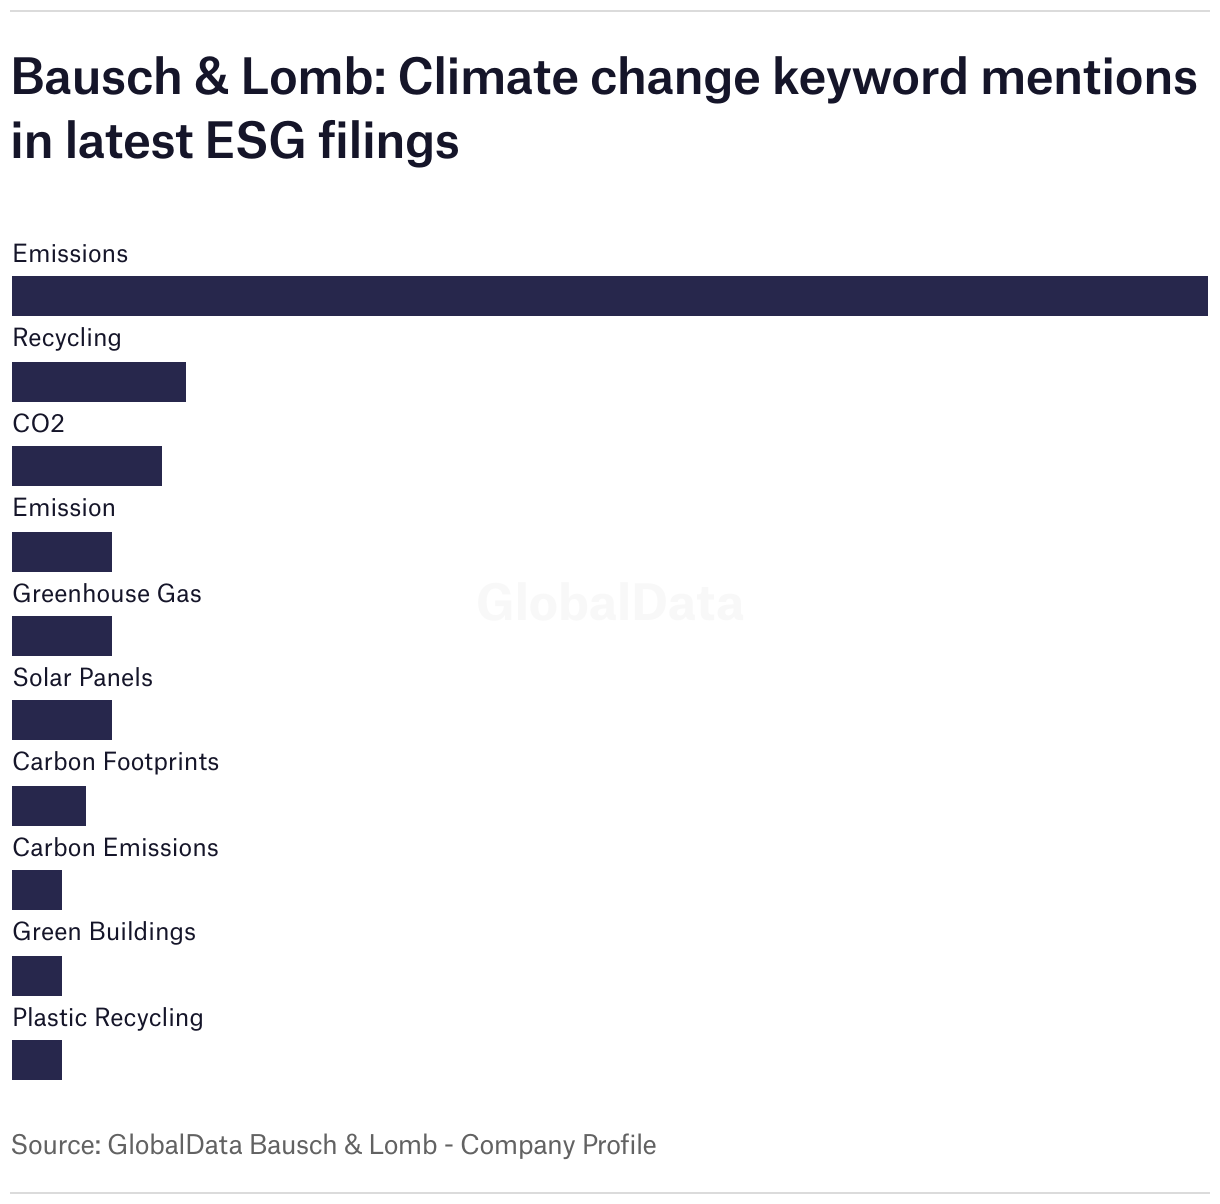Click the GlobalData source text
The image size is (1220, 1204).
[x=334, y=1145]
